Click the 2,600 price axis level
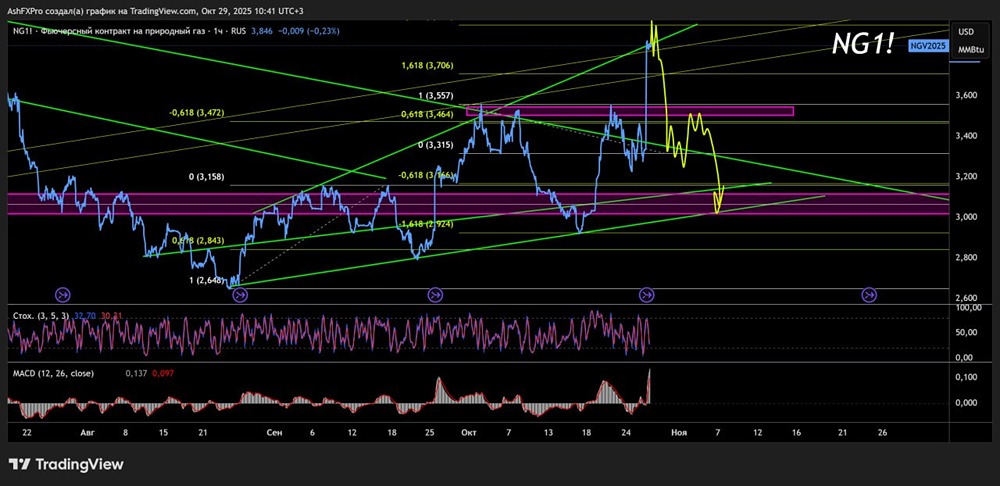This screenshot has width=1000, height=486. pyautogui.click(x=968, y=298)
